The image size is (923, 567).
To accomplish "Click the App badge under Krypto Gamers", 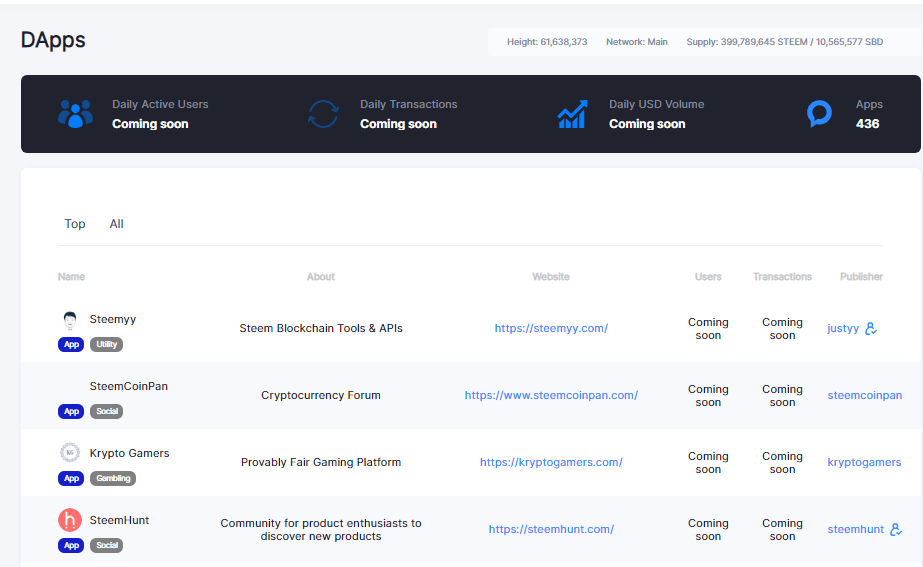I will pyautogui.click(x=71, y=479).
